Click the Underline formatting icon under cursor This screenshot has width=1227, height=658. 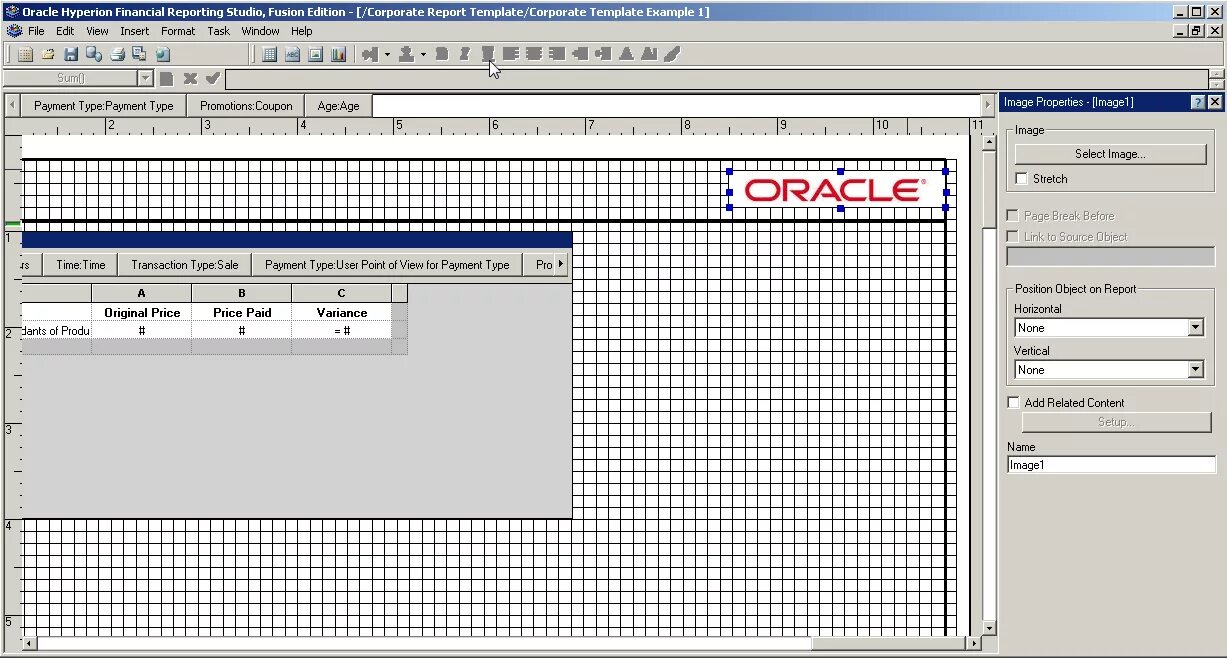tap(488, 54)
